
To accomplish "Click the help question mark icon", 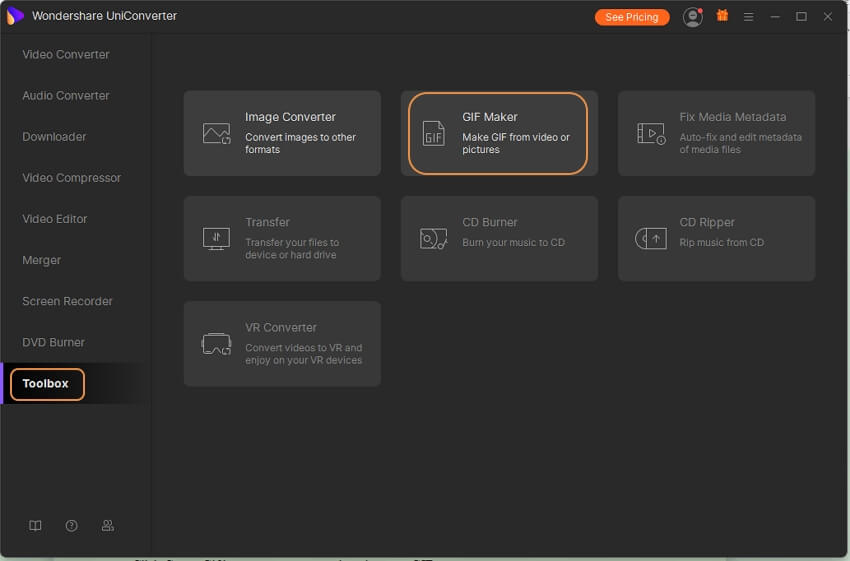I will coord(72,525).
